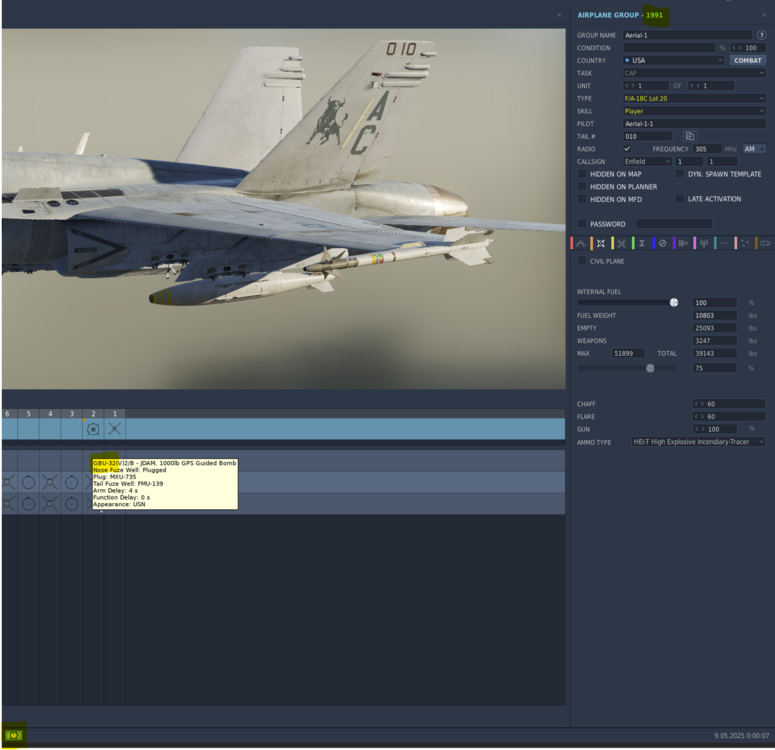Screen dimensions: 775x750
Task: Click the date-time text 9.05.2025
Action: point(741,736)
